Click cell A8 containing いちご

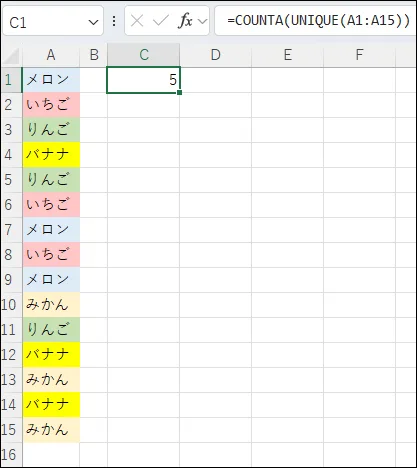click(51, 255)
